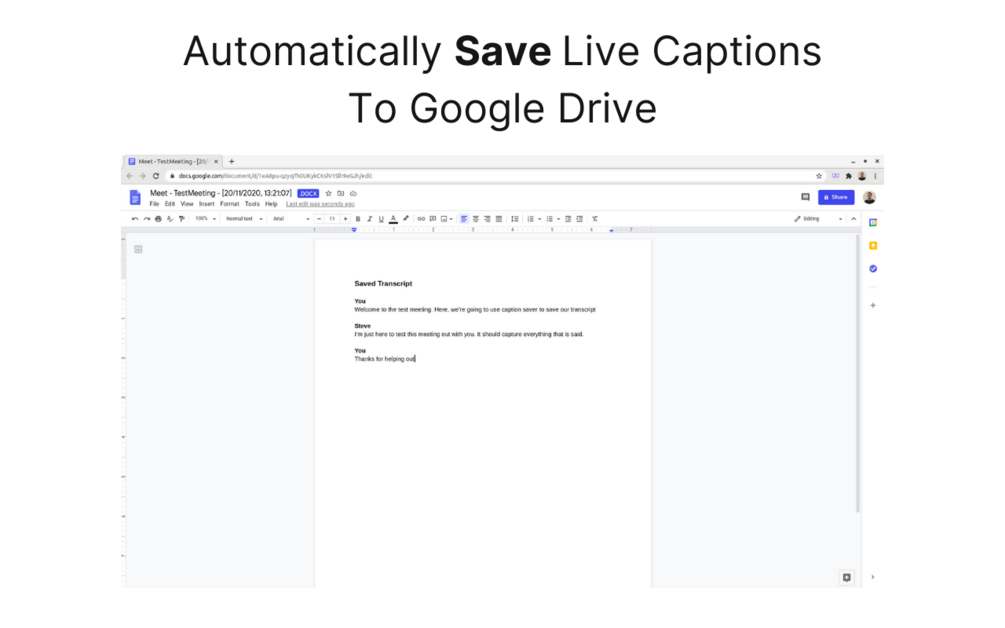This screenshot has width=1005, height=628.
Task: Open the Explore button at bottom right
Action: coord(847,577)
